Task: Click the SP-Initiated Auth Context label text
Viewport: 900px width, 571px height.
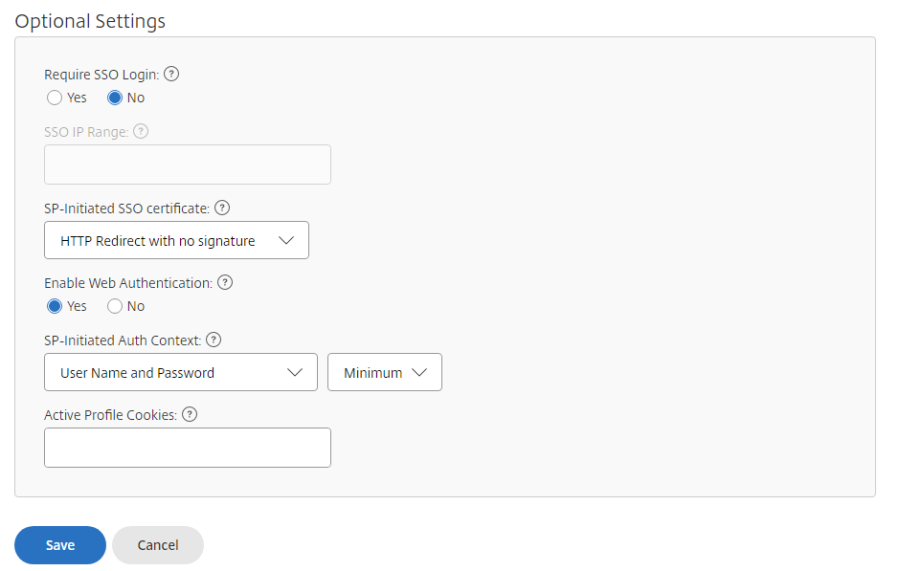Action: pos(122,341)
